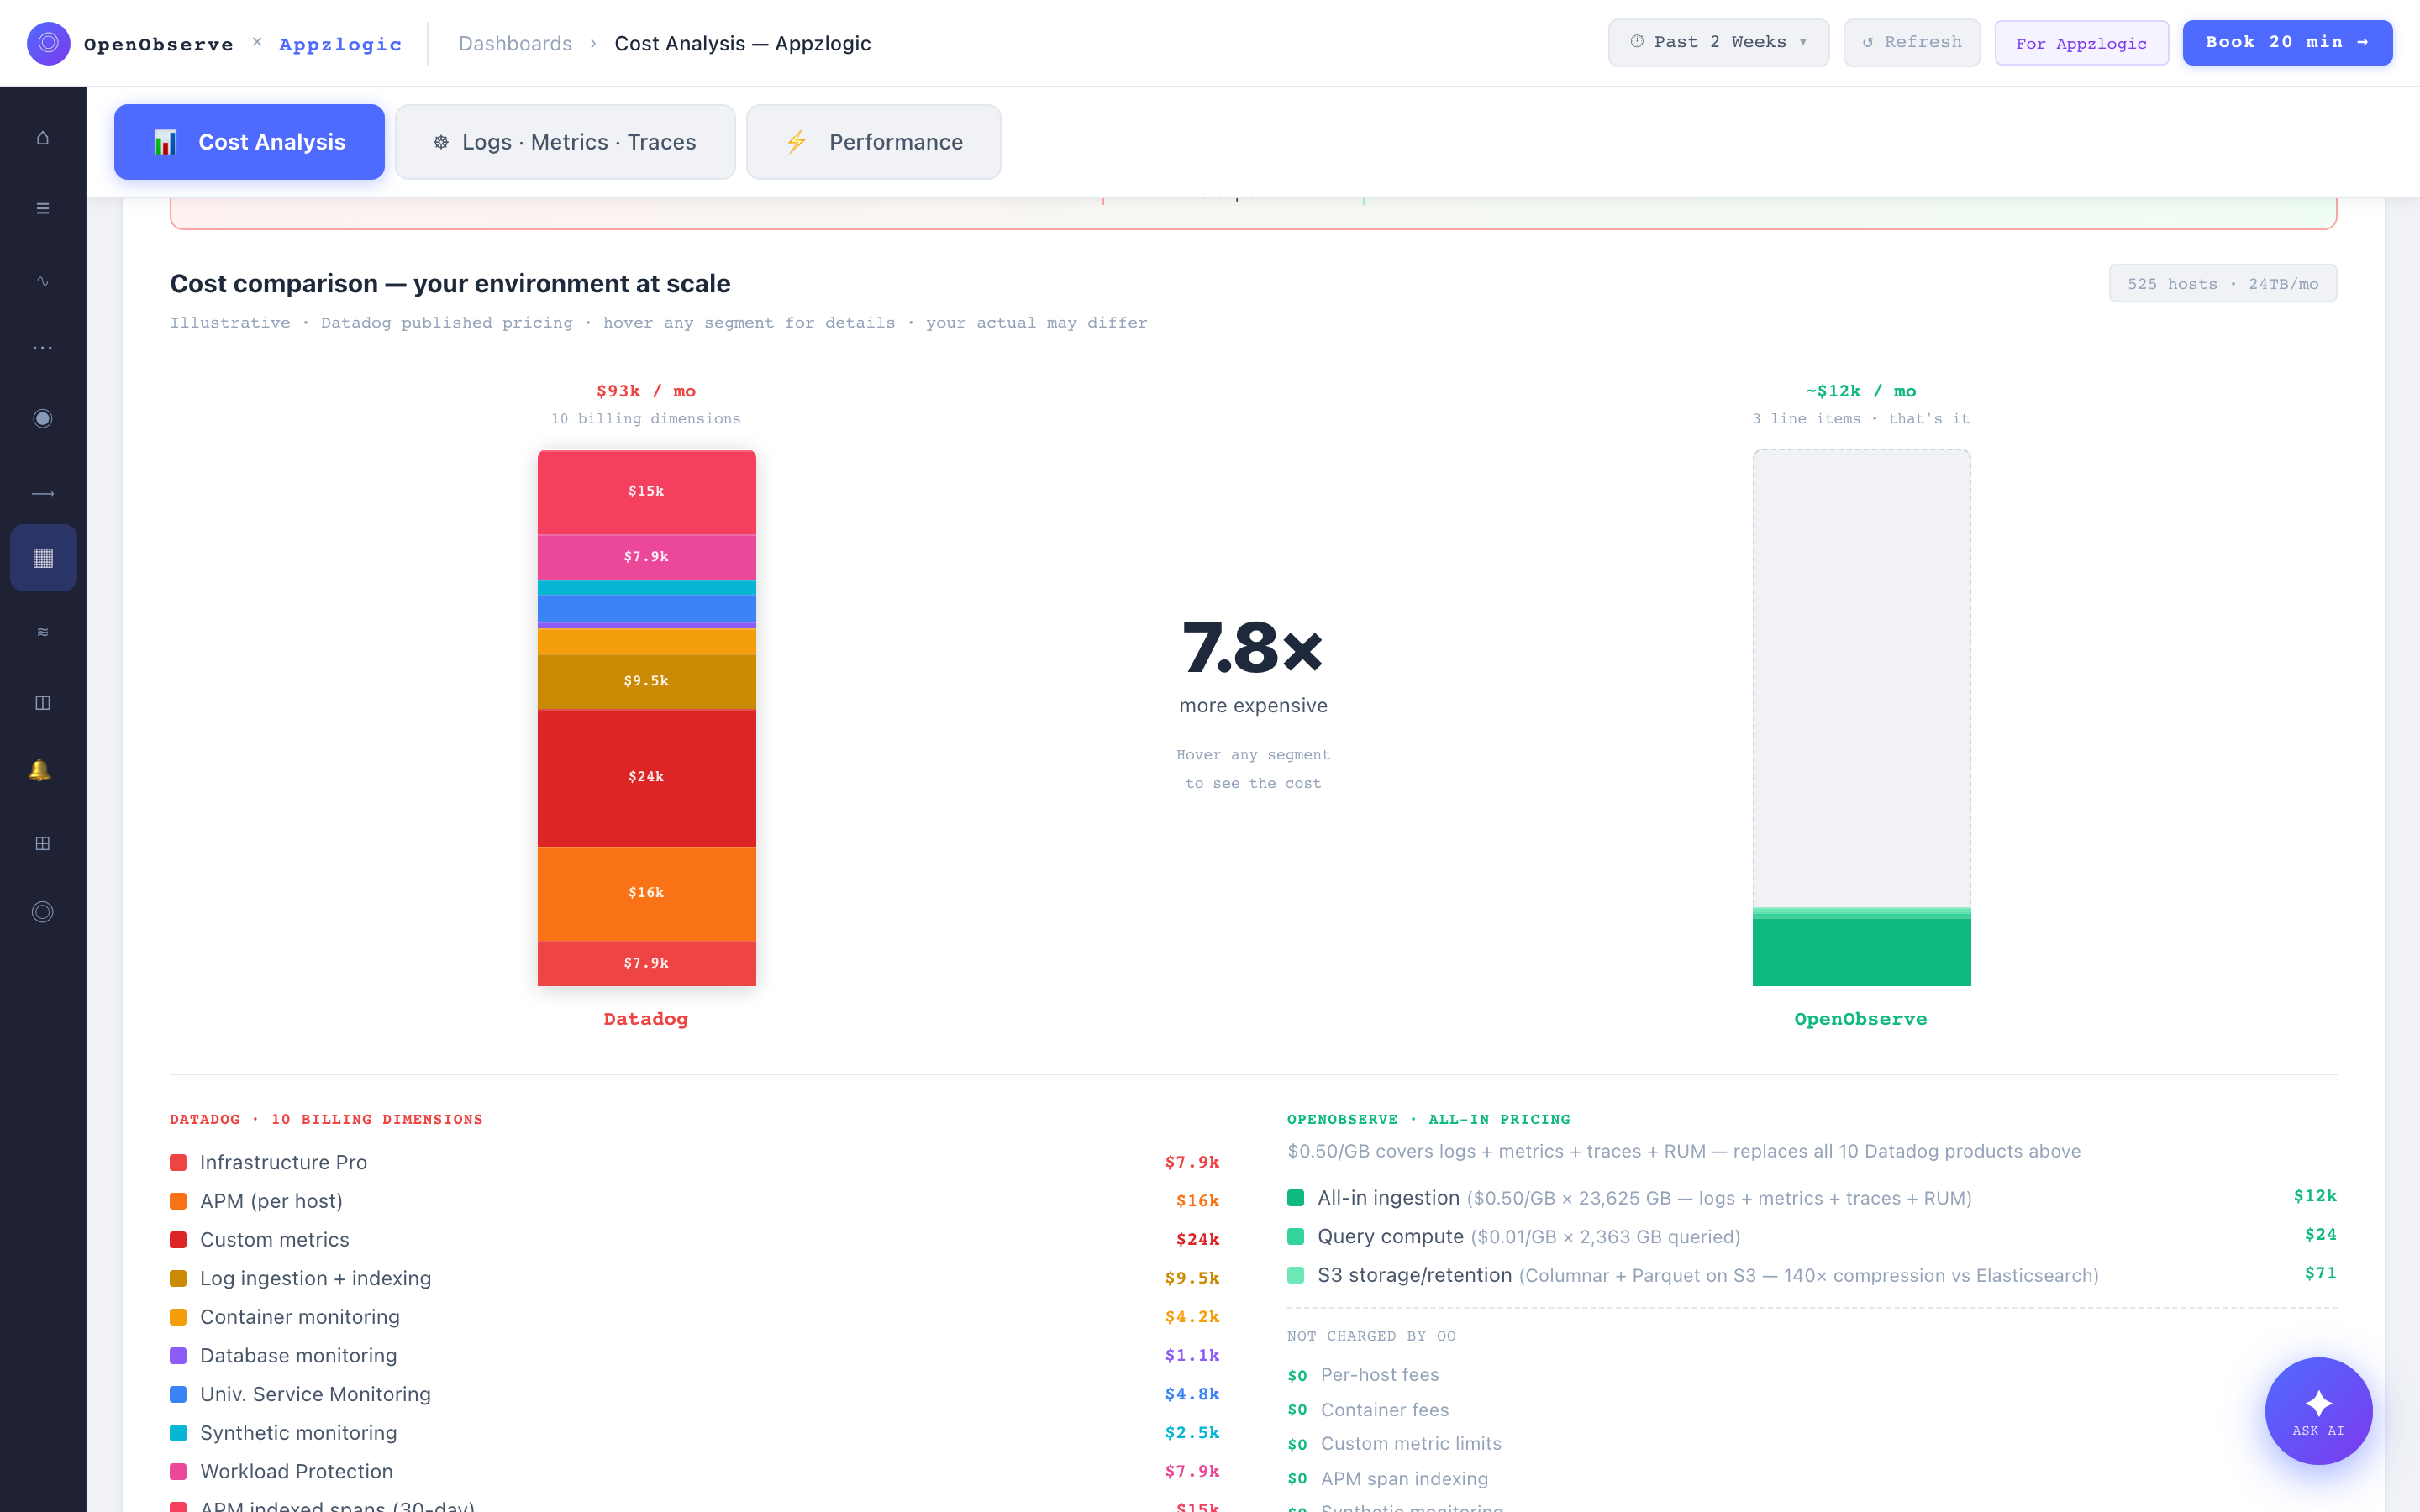Click the Database monitoring purple swatch
This screenshot has width=2420, height=1512.
click(178, 1356)
